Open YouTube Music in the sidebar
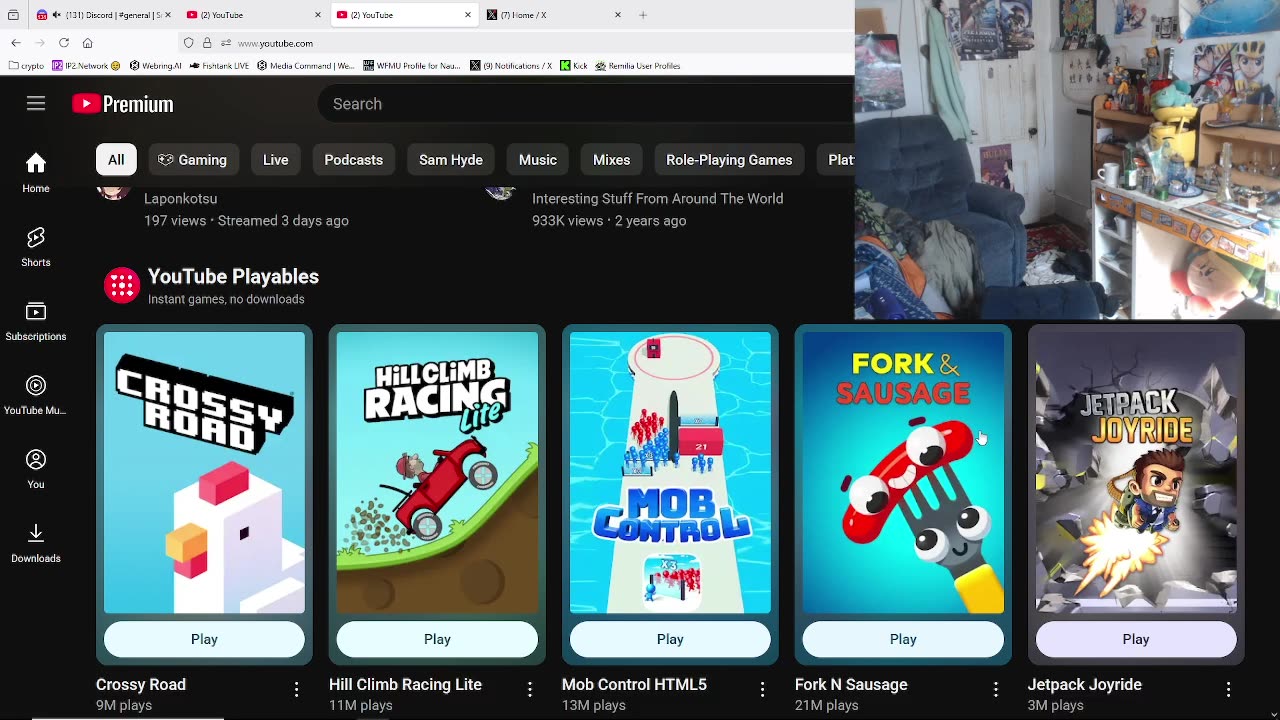The image size is (1280, 720). pos(36,395)
